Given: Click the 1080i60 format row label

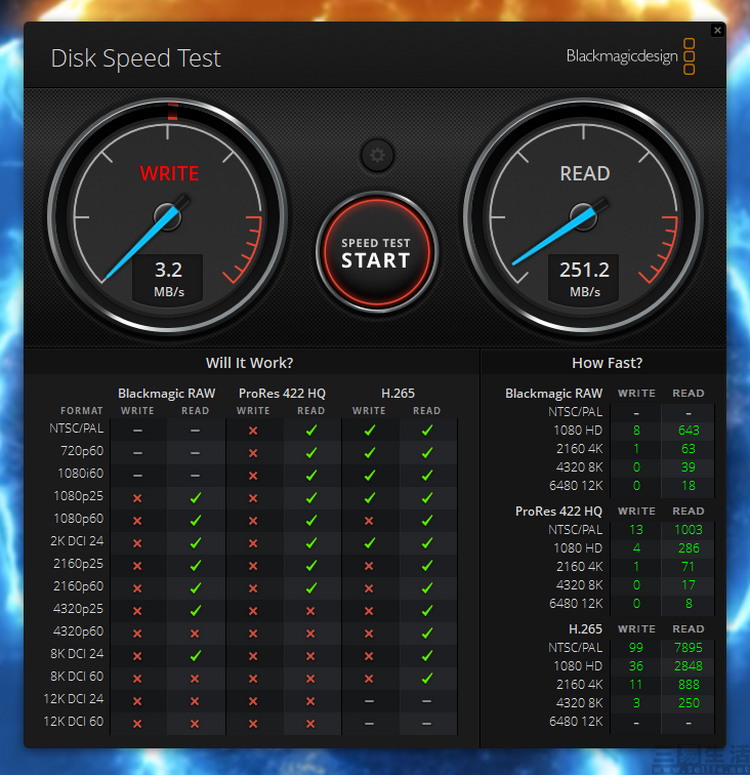Looking at the screenshot, I should (x=81, y=474).
